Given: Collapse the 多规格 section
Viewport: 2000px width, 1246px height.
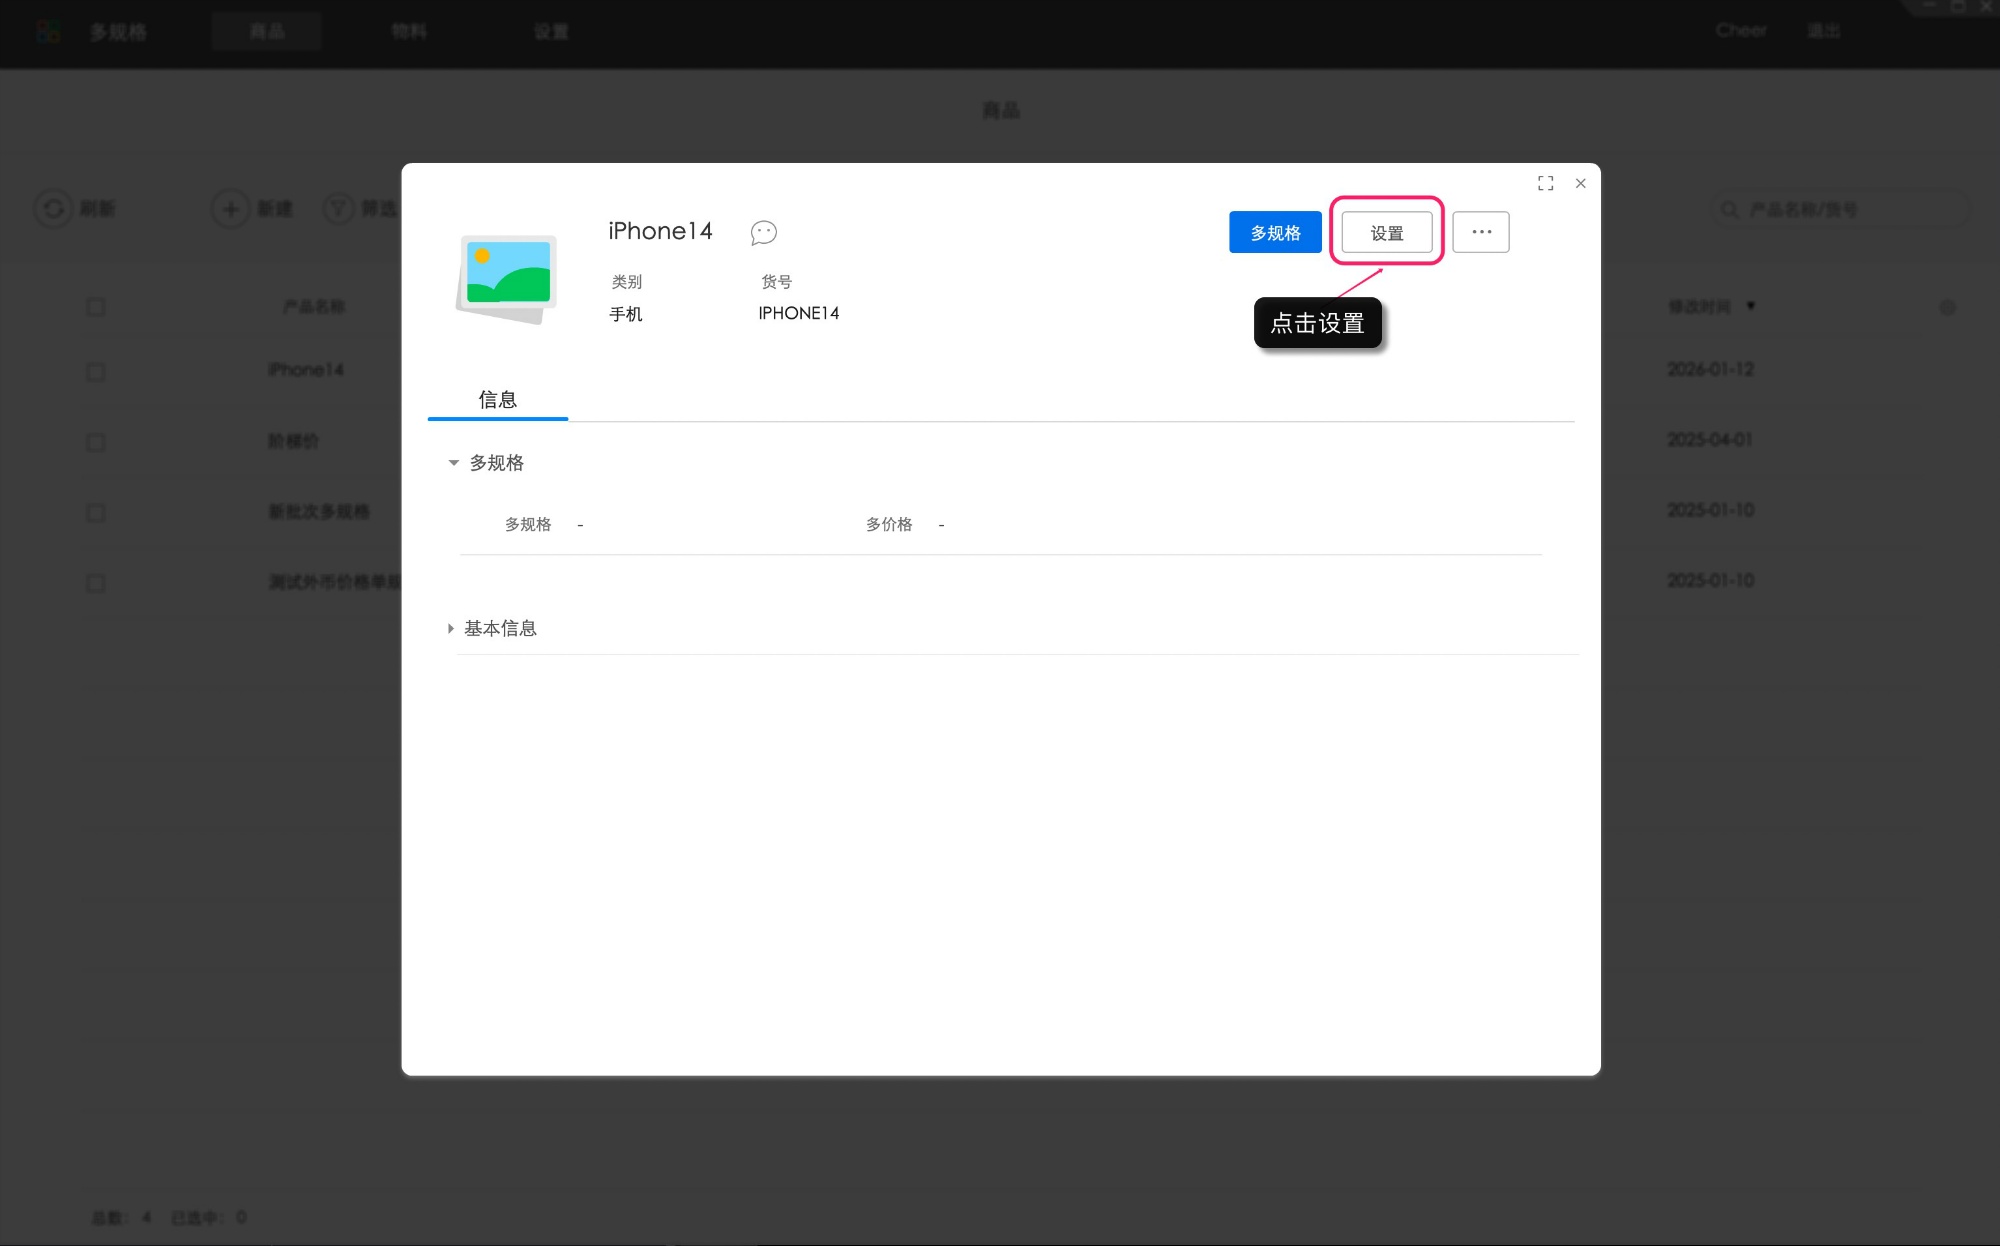Looking at the screenshot, I should coord(453,463).
